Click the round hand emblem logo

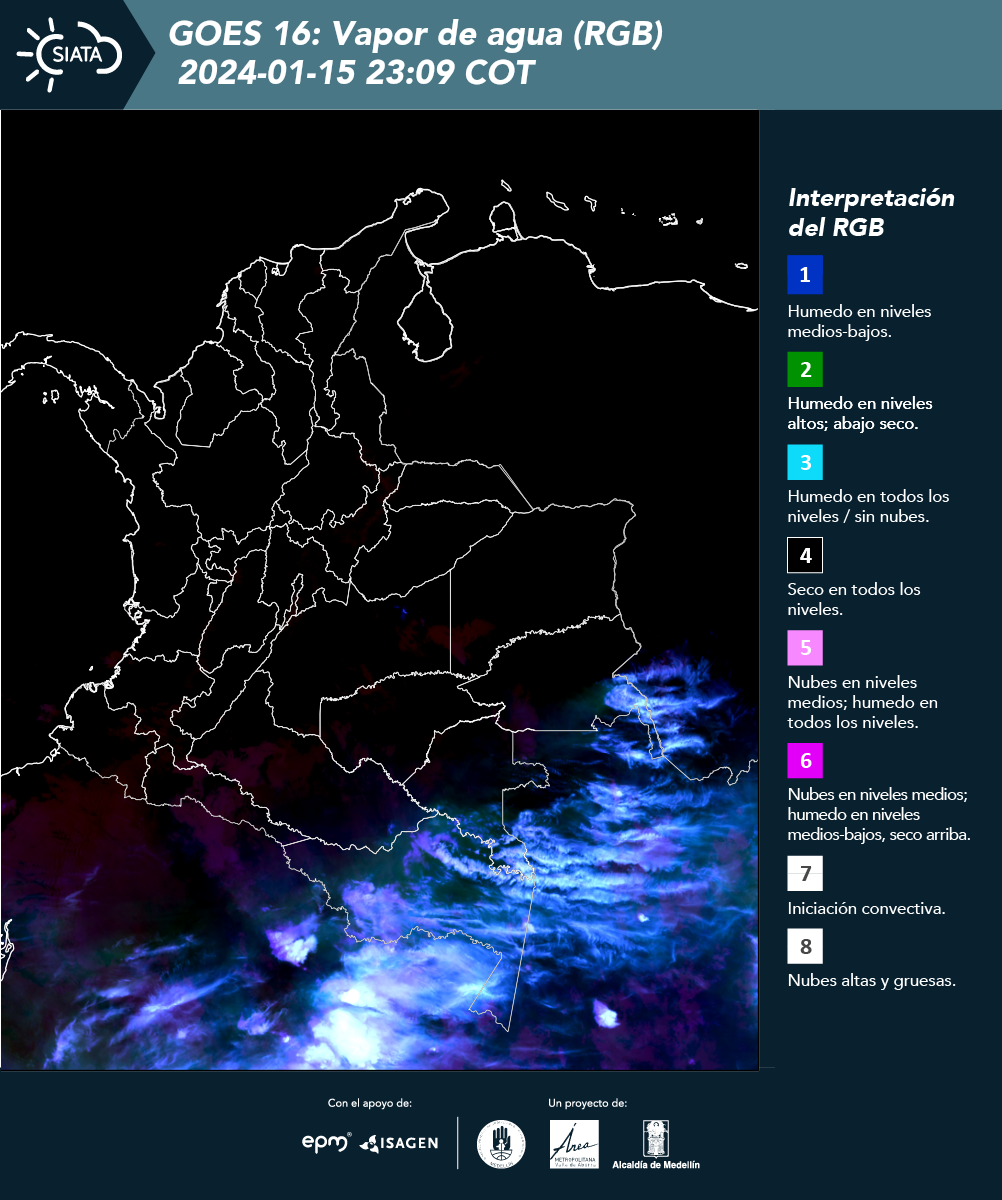pyautogui.click(x=501, y=1144)
